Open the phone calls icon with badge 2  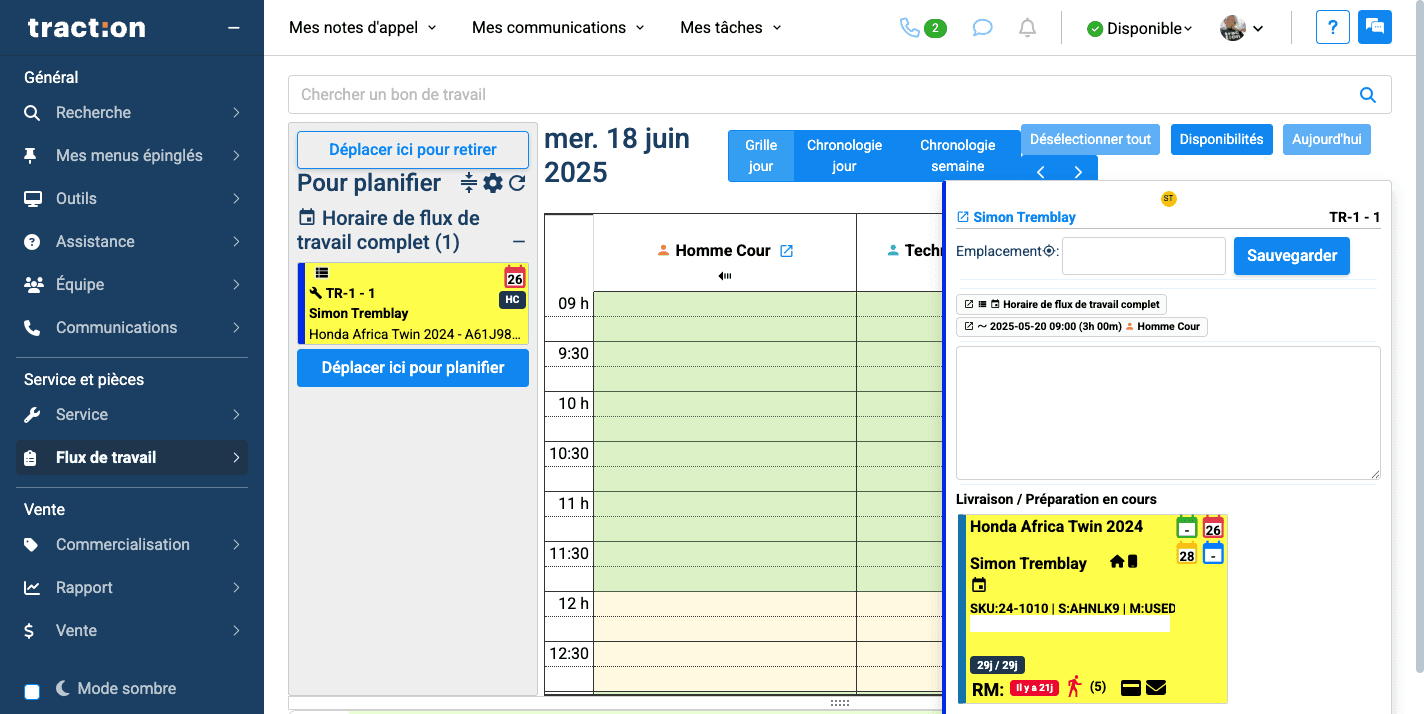click(923, 28)
